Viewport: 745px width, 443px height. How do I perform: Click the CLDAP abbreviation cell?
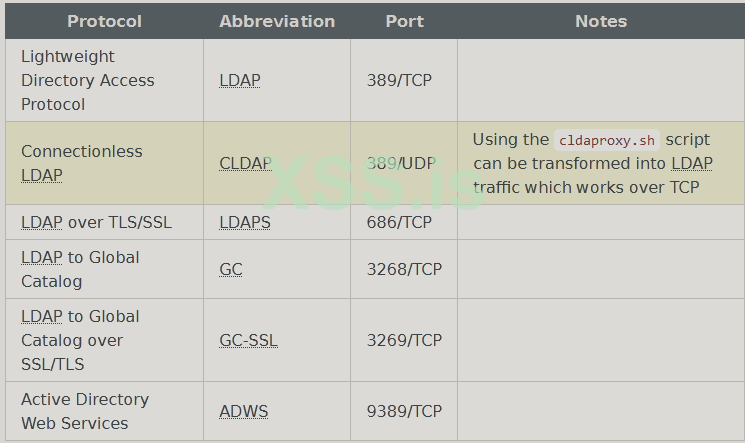pos(245,163)
